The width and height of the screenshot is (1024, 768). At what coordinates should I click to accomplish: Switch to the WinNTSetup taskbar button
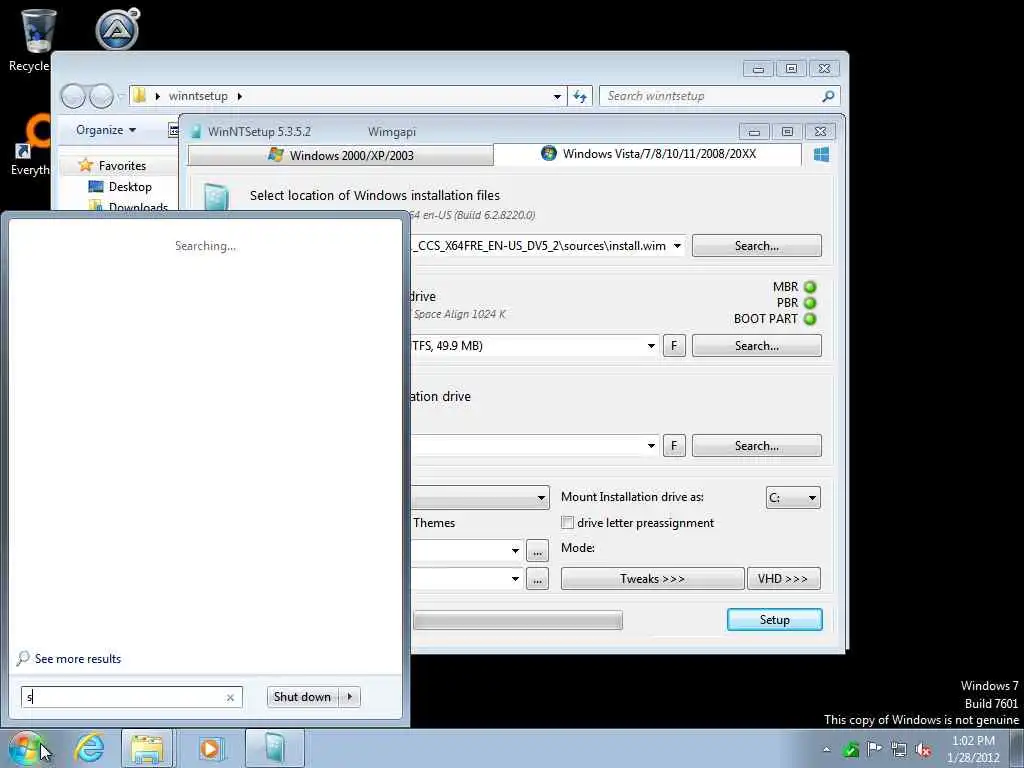(x=275, y=748)
